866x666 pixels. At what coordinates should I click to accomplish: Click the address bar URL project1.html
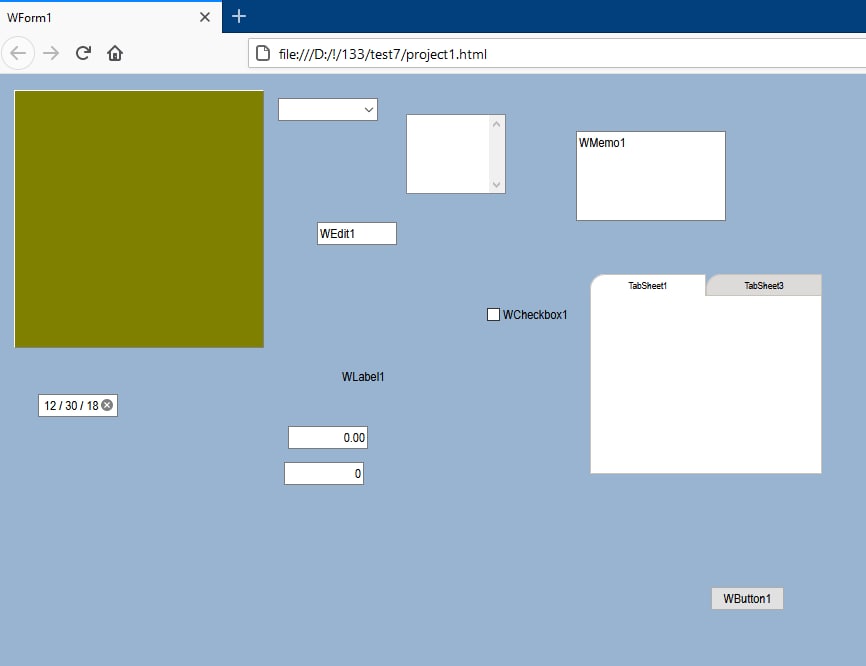(x=383, y=54)
